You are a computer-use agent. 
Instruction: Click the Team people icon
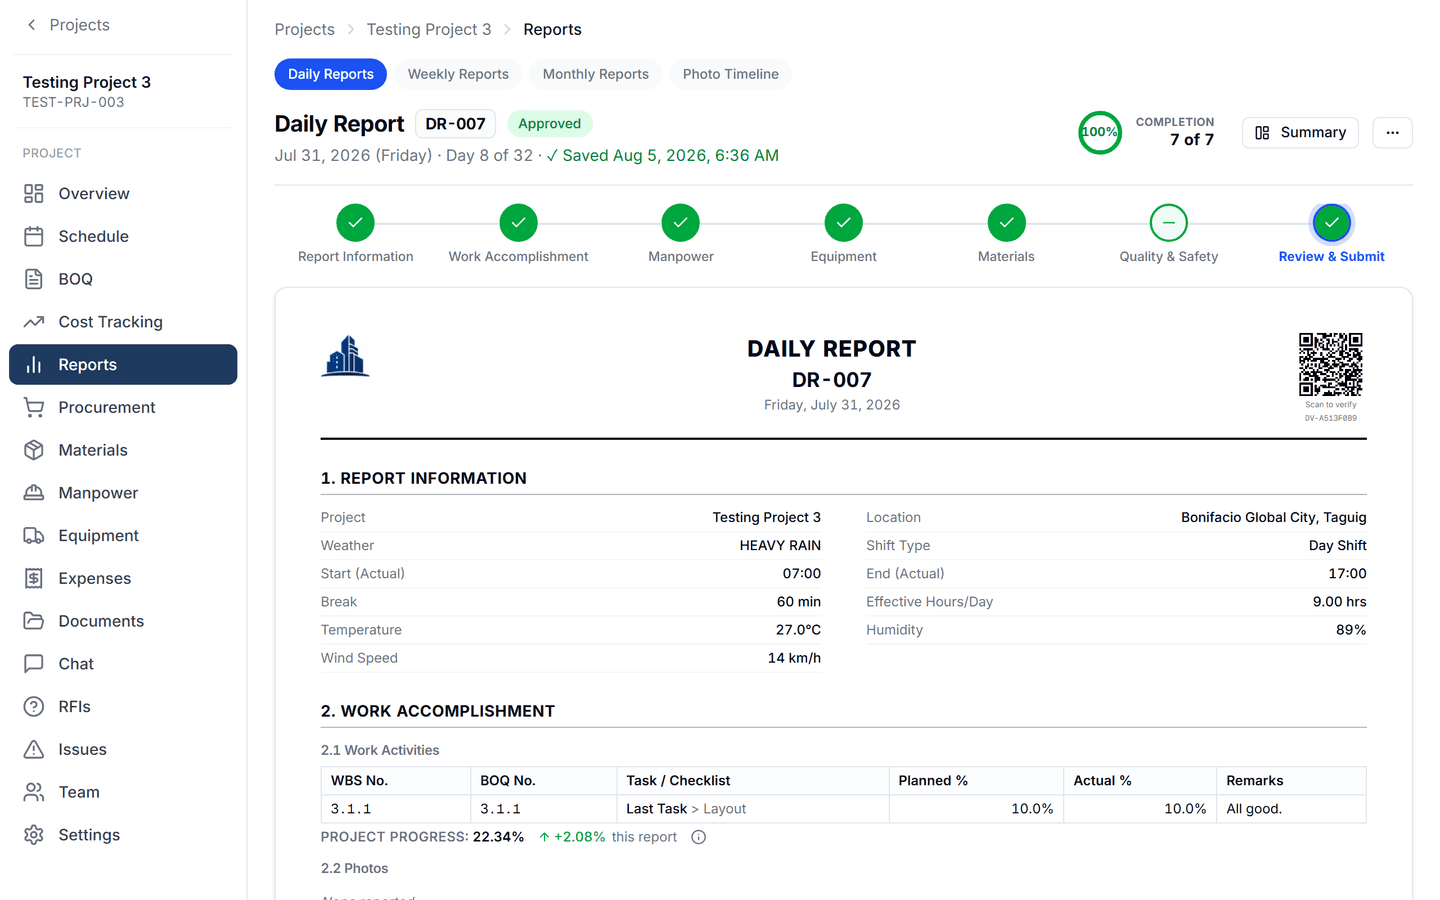click(x=34, y=792)
